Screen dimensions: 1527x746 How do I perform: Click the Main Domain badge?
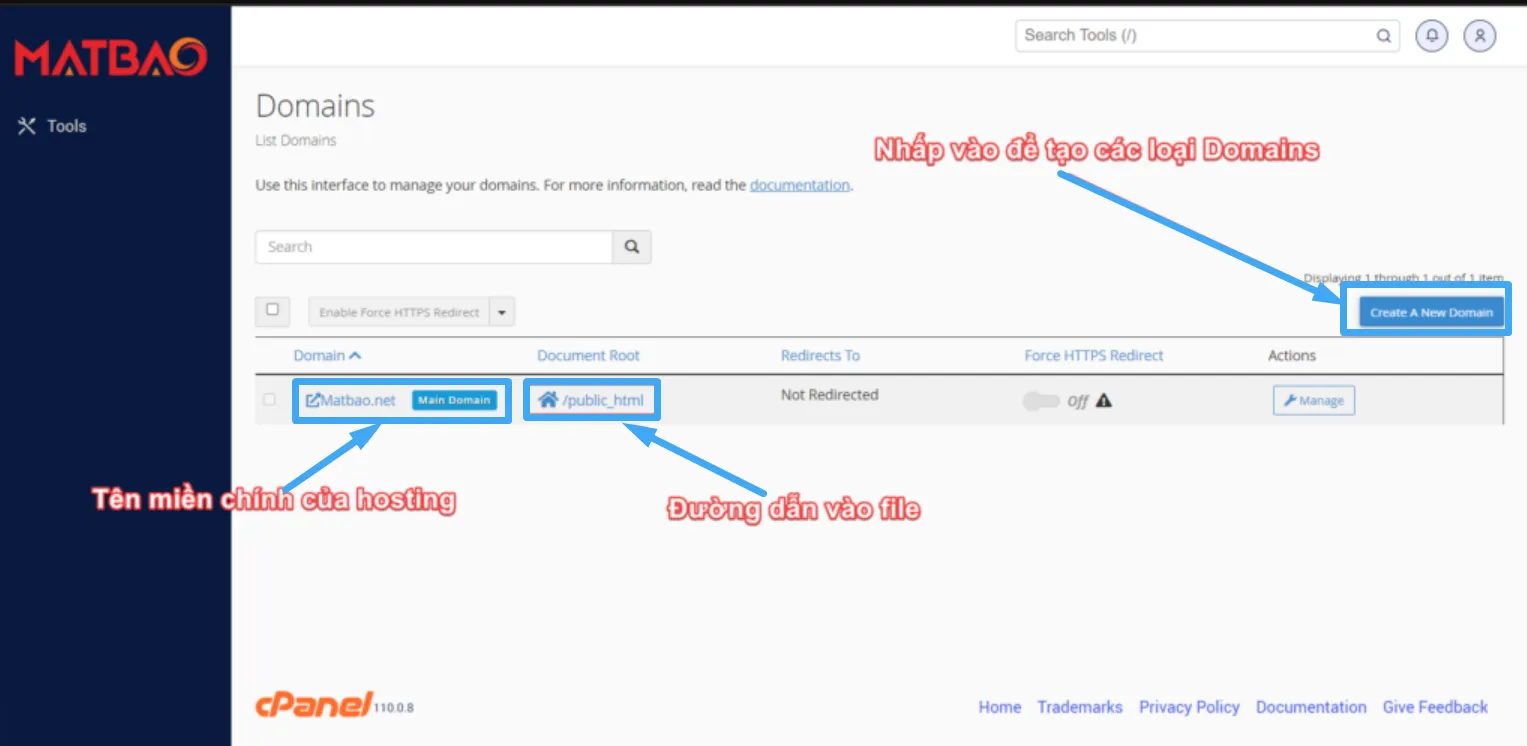[454, 400]
